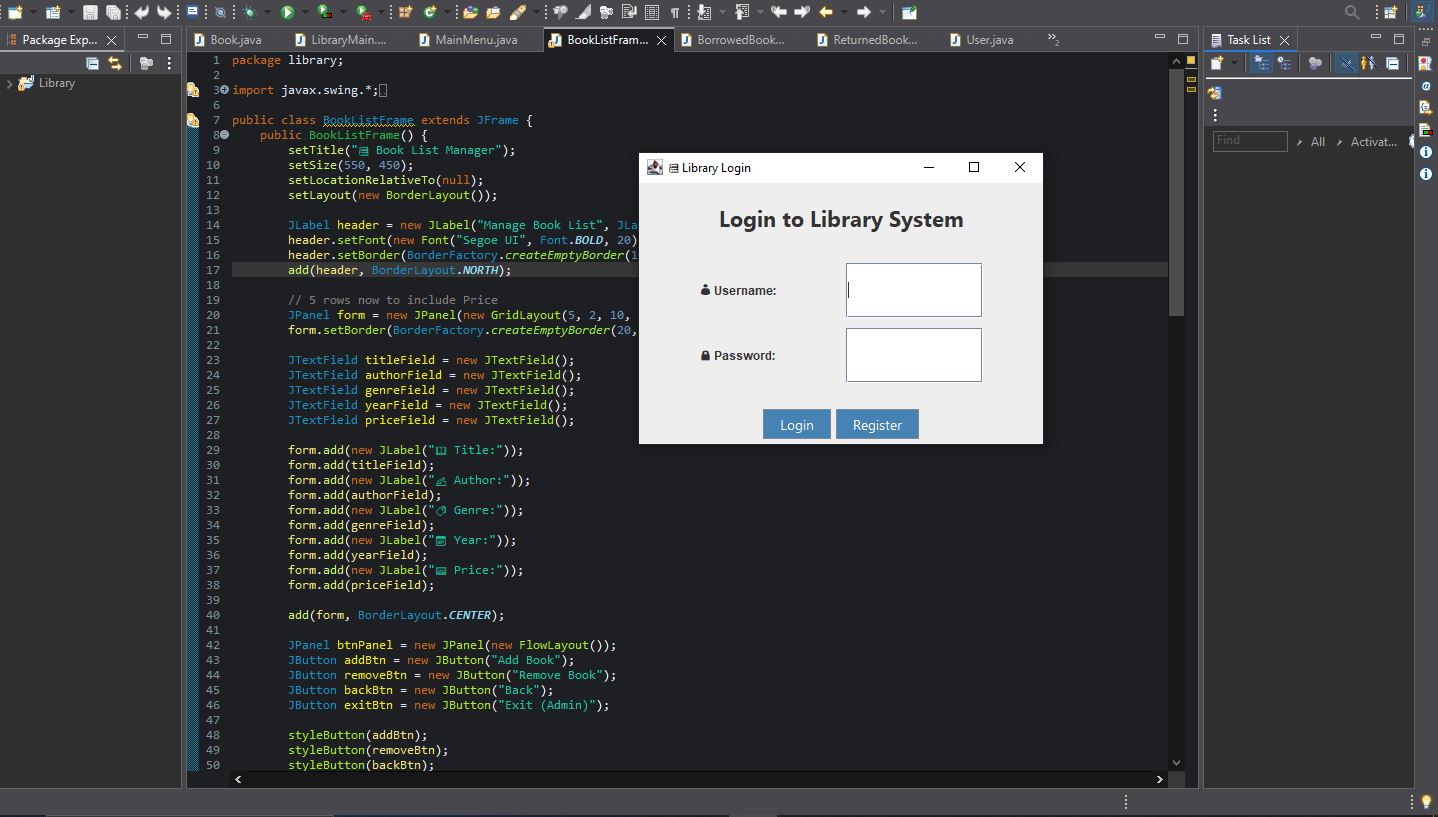The image size is (1438, 817).
Task: Click New Task icon in Task List
Action: tap(1216, 62)
